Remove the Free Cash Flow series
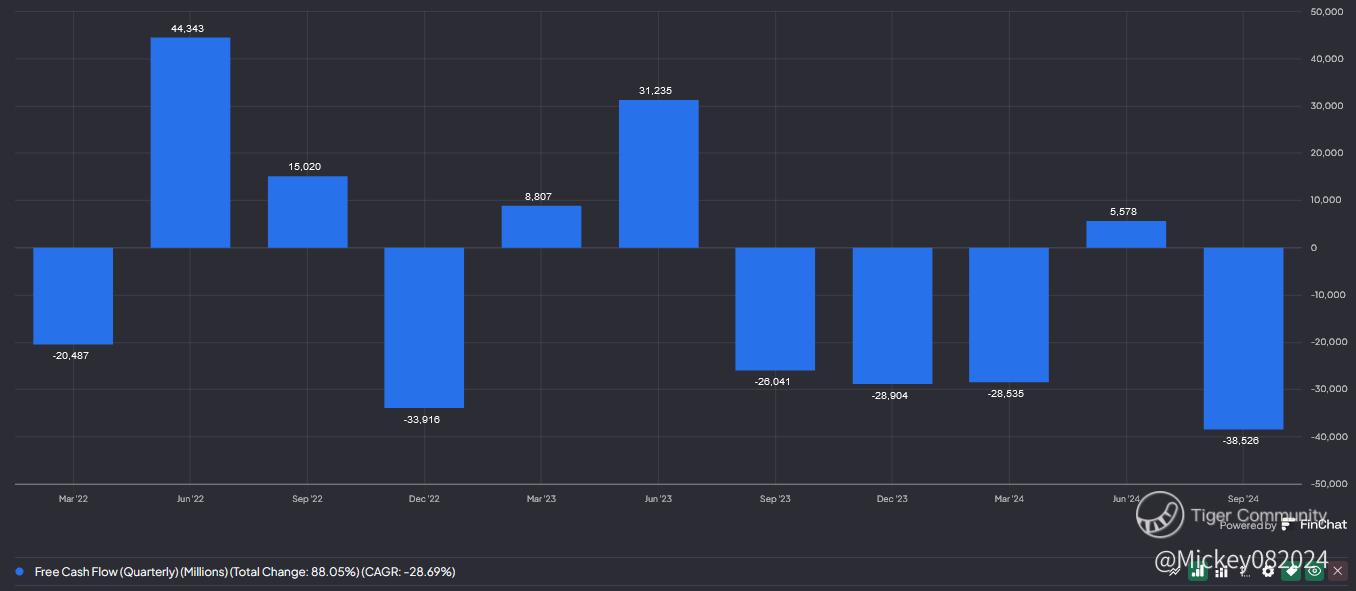This screenshot has height=591, width=1356. [1338, 571]
